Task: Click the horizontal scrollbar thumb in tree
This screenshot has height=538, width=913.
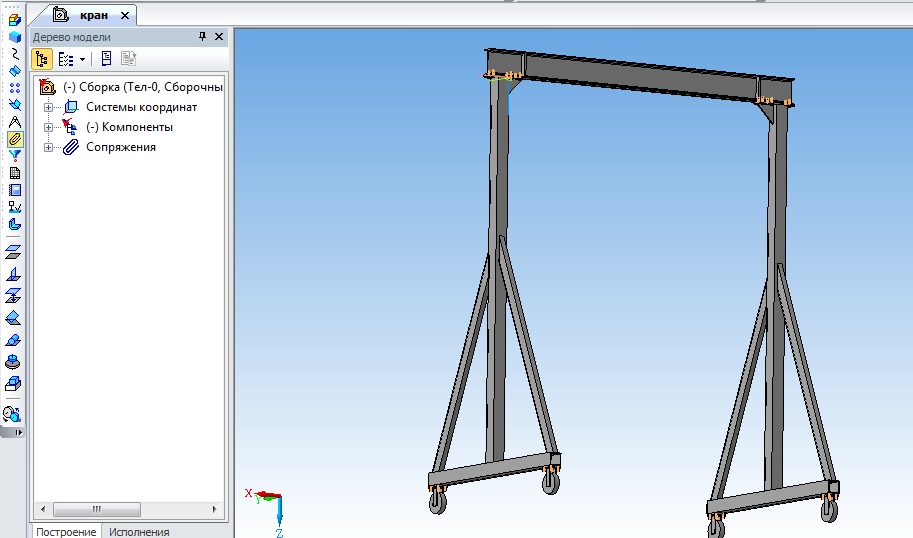Action: tap(97, 509)
